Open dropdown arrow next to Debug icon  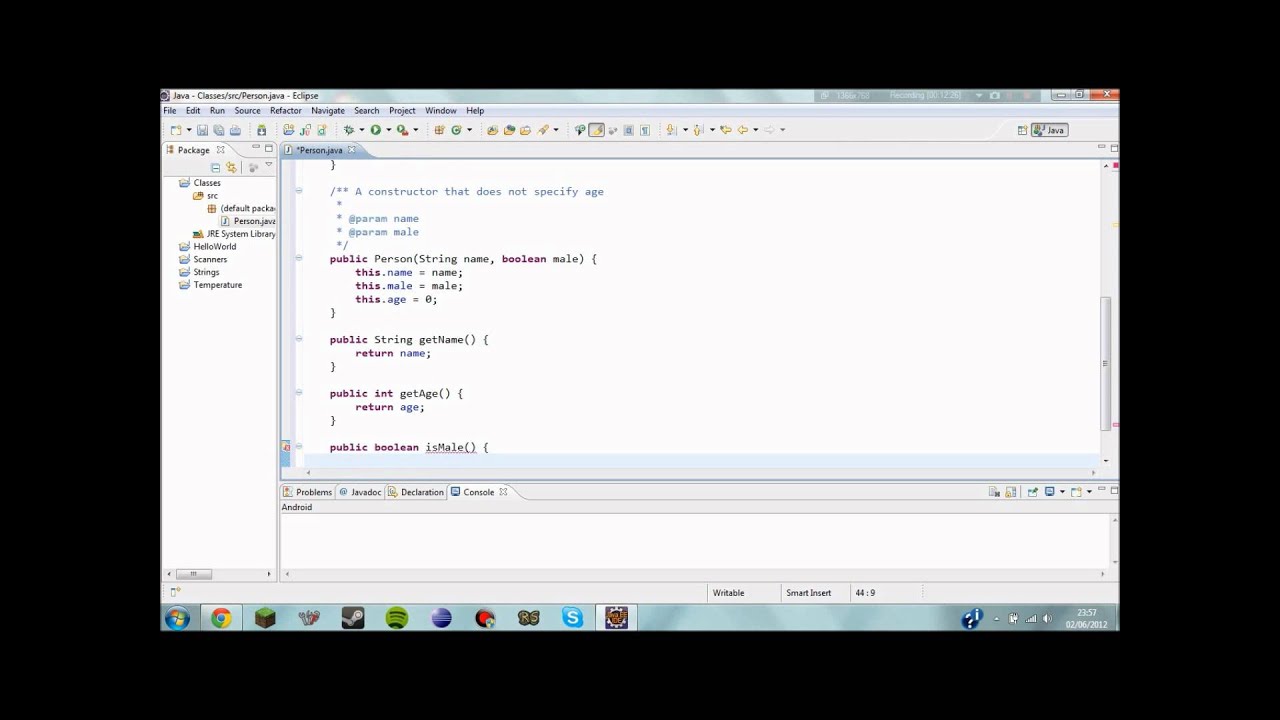[361, 130]
